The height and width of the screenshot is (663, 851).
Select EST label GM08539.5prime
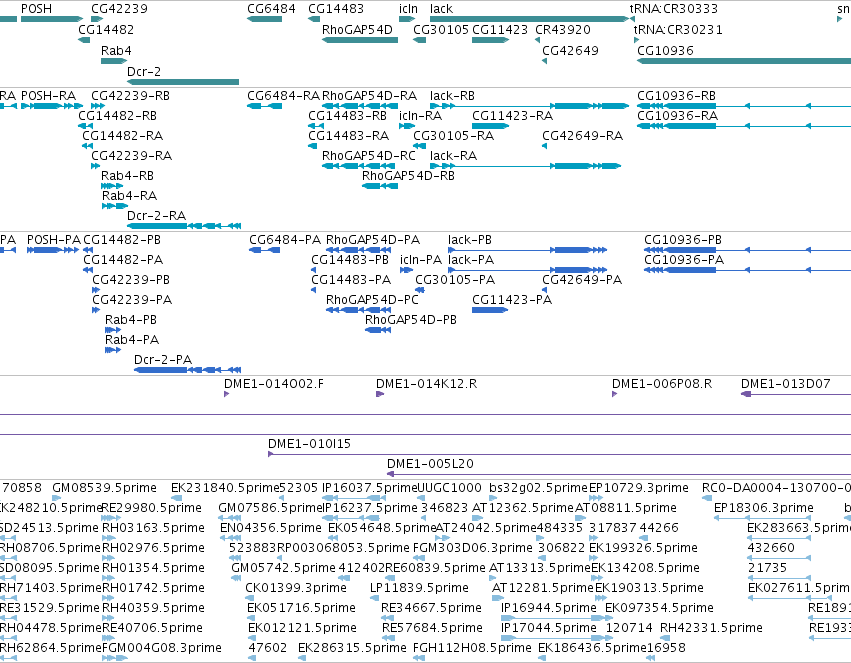click(x=104, y=488)
